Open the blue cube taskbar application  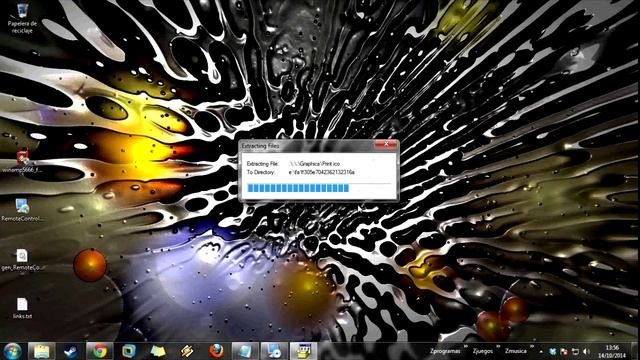click(245, 351)
